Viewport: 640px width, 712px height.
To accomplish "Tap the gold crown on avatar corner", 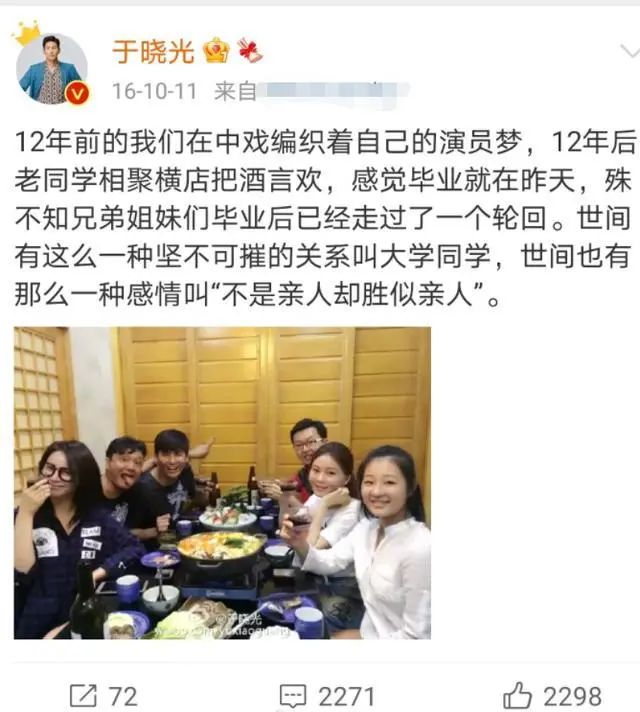I will [27, 33].
